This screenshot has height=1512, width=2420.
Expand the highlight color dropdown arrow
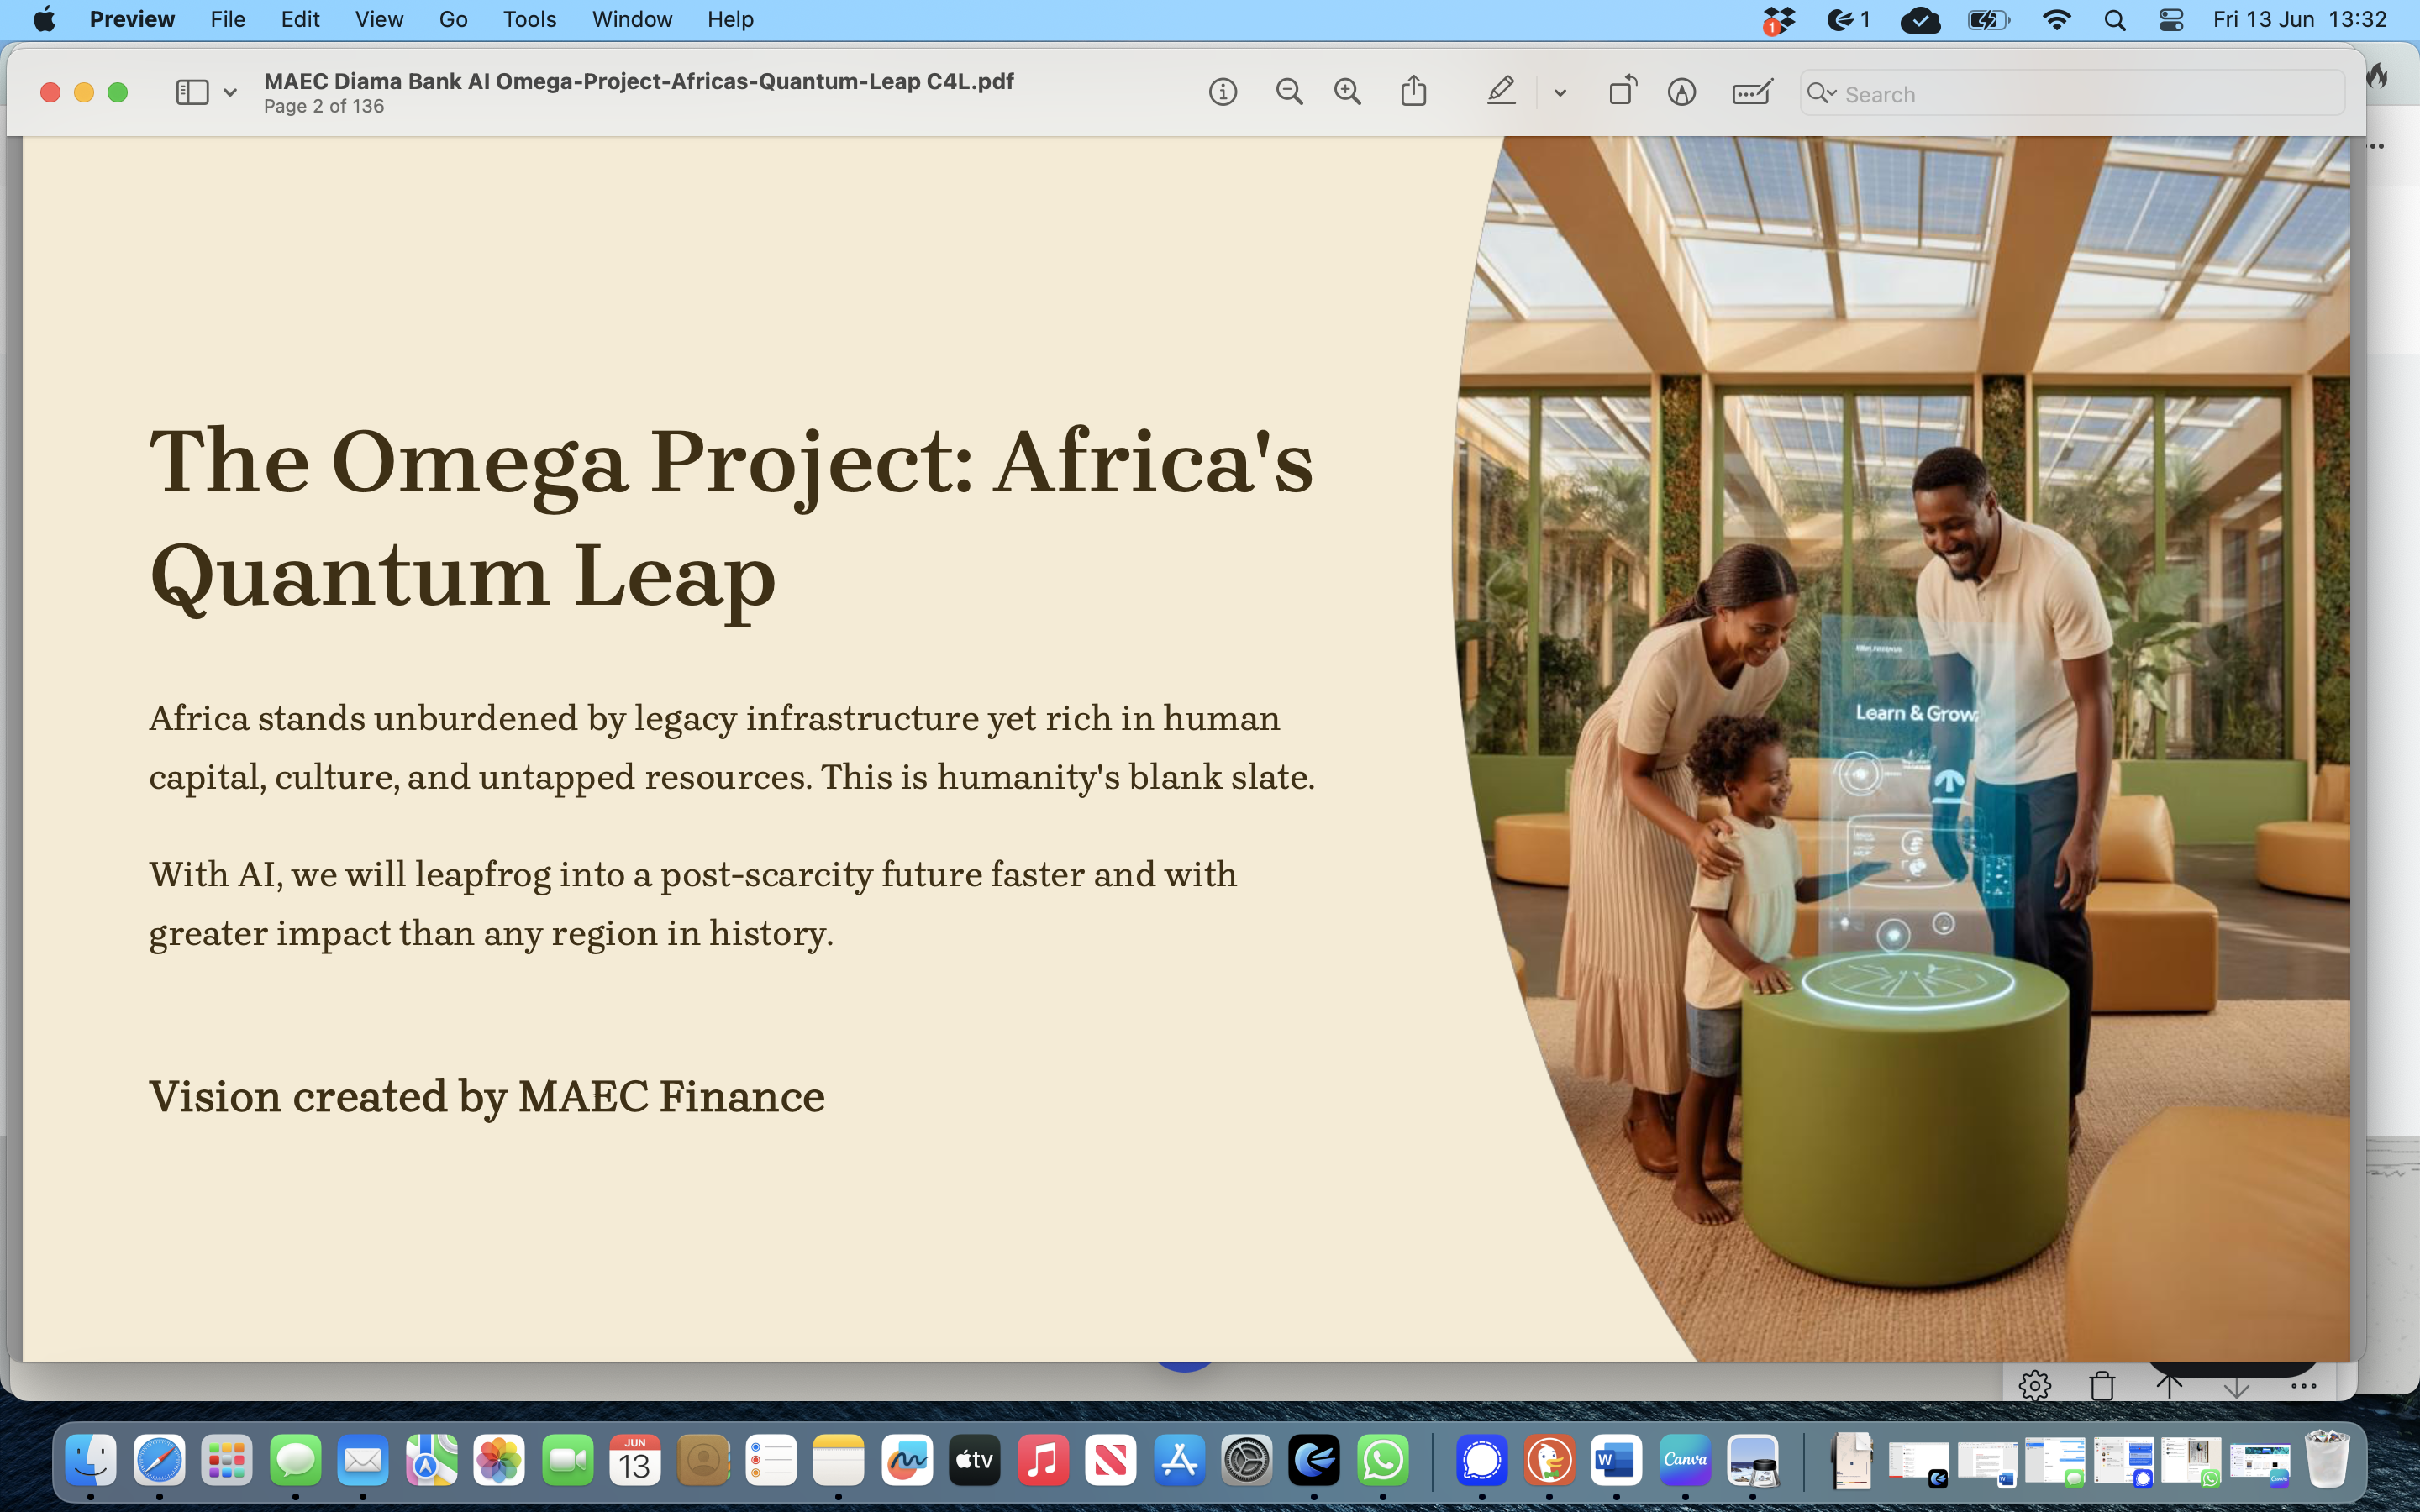pyautogui.click(x=1559, y=93)
